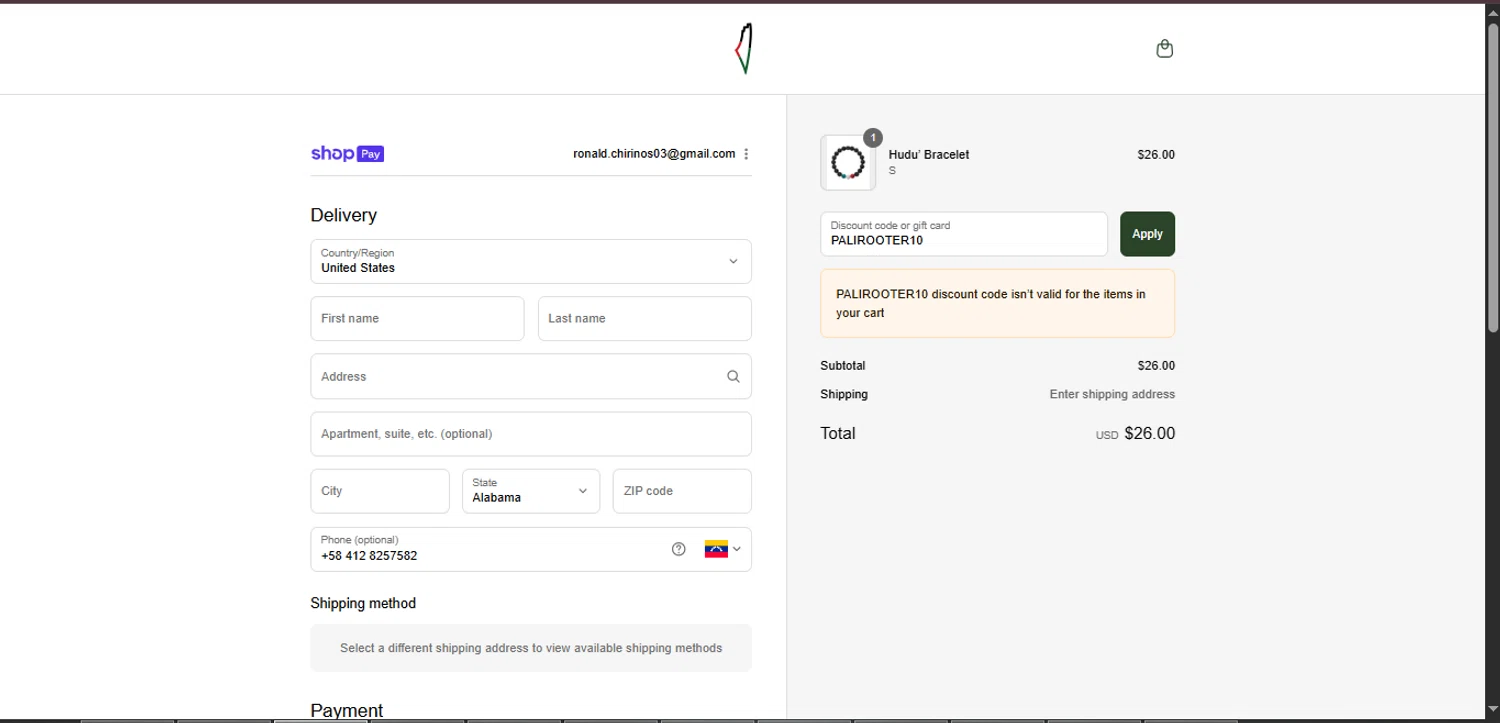
Task: Apply the discount code
Action: pos(1147,234)
